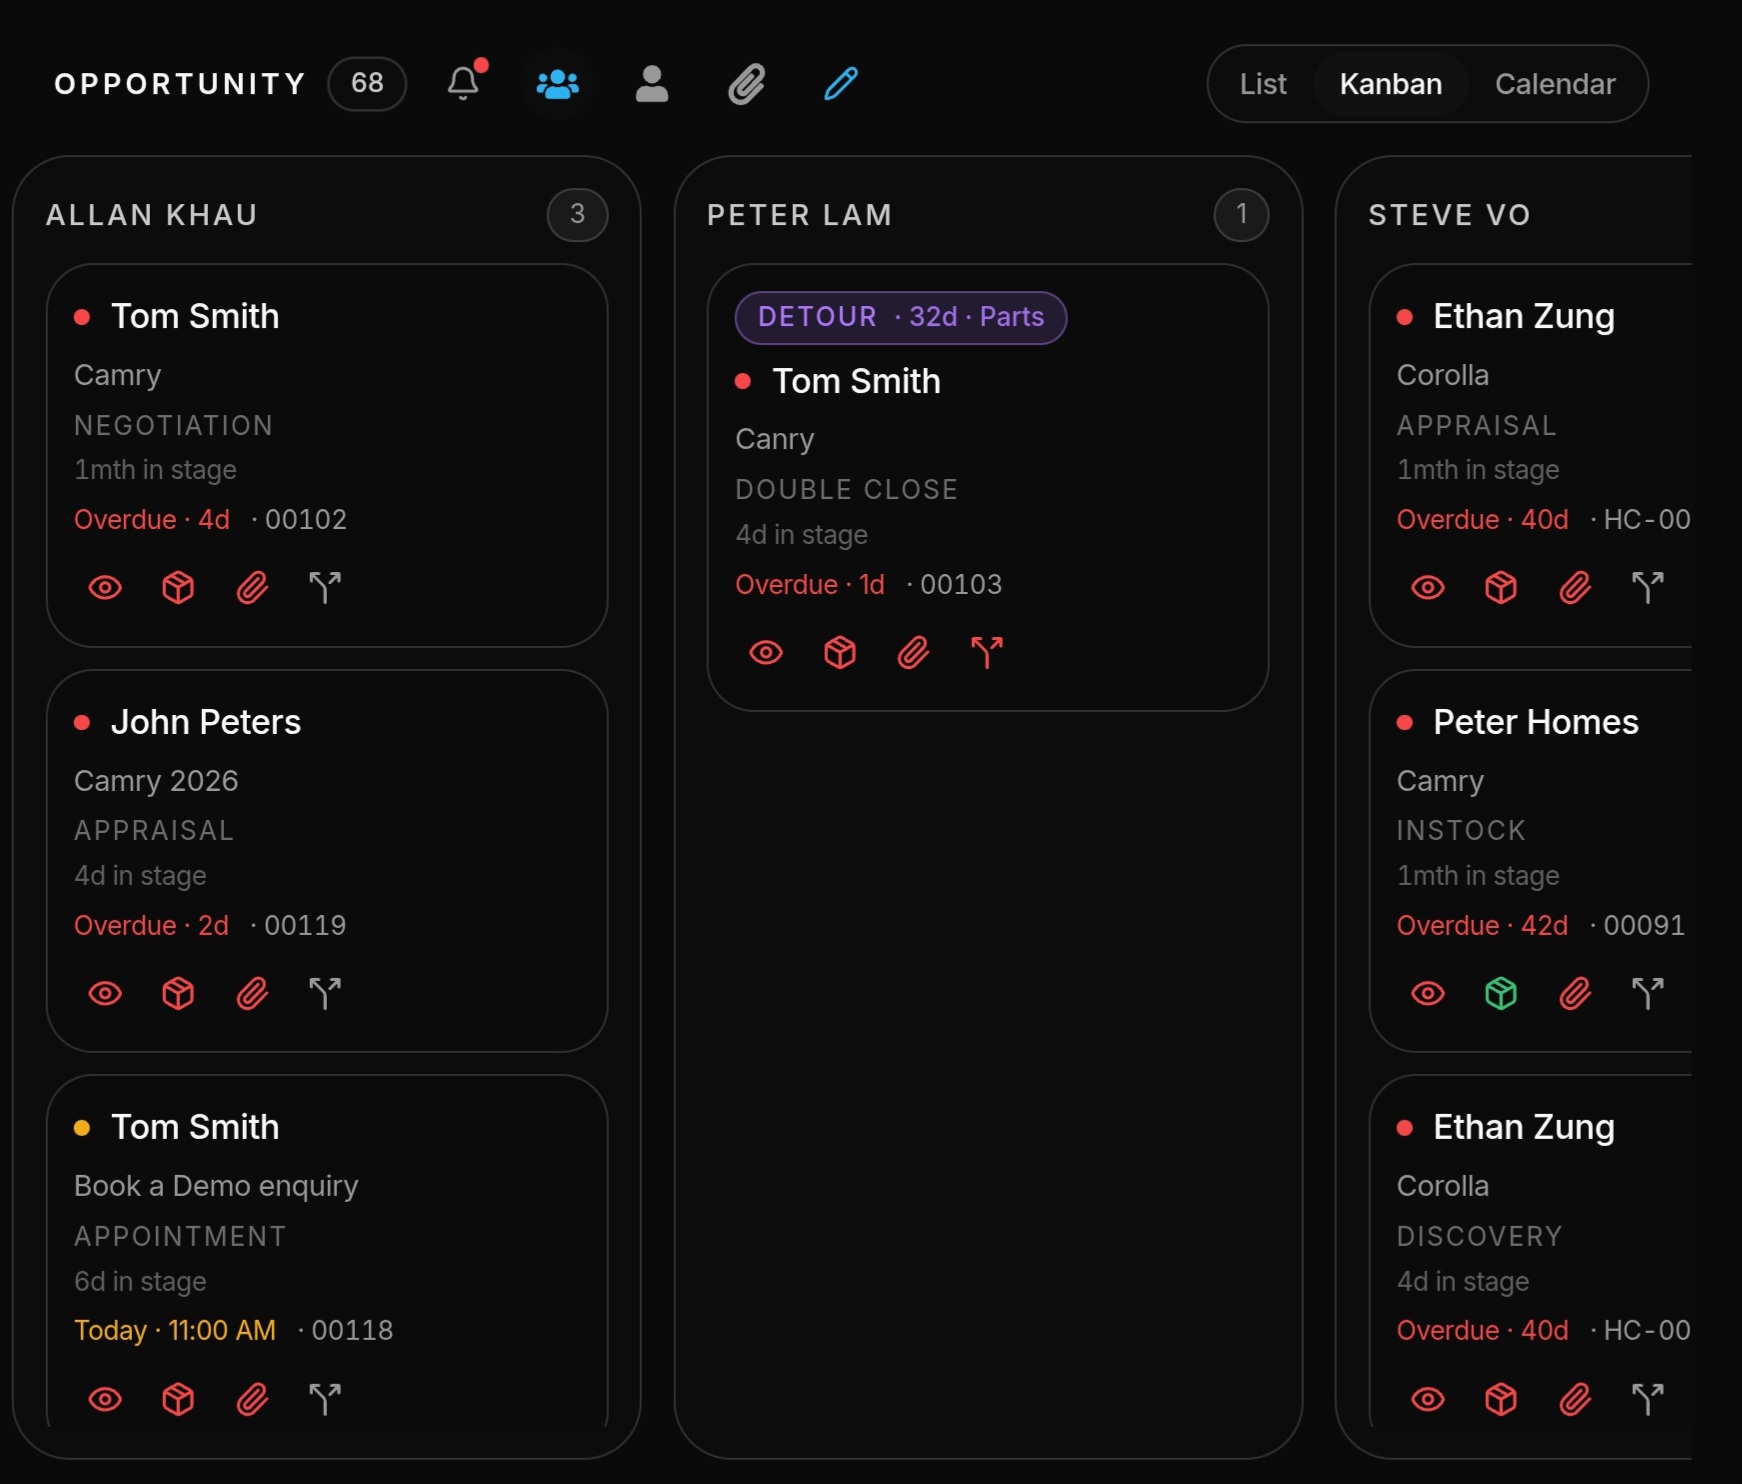Click the header paperclip attachments icon
The image size is (1742, 1484).
[x=747, y=84]
